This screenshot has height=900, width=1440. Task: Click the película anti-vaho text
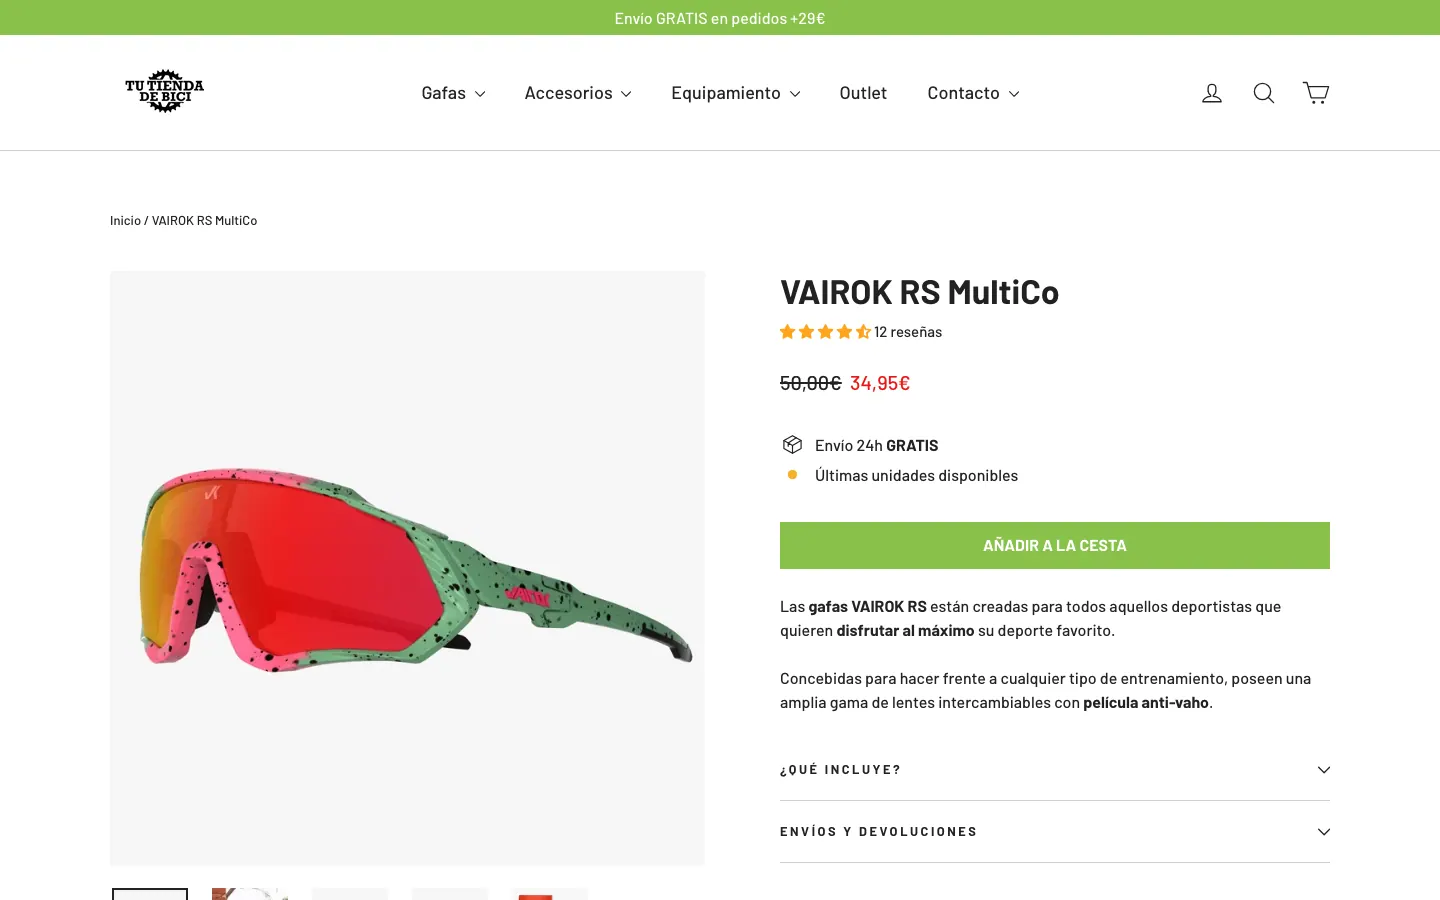coord(1146,703)
